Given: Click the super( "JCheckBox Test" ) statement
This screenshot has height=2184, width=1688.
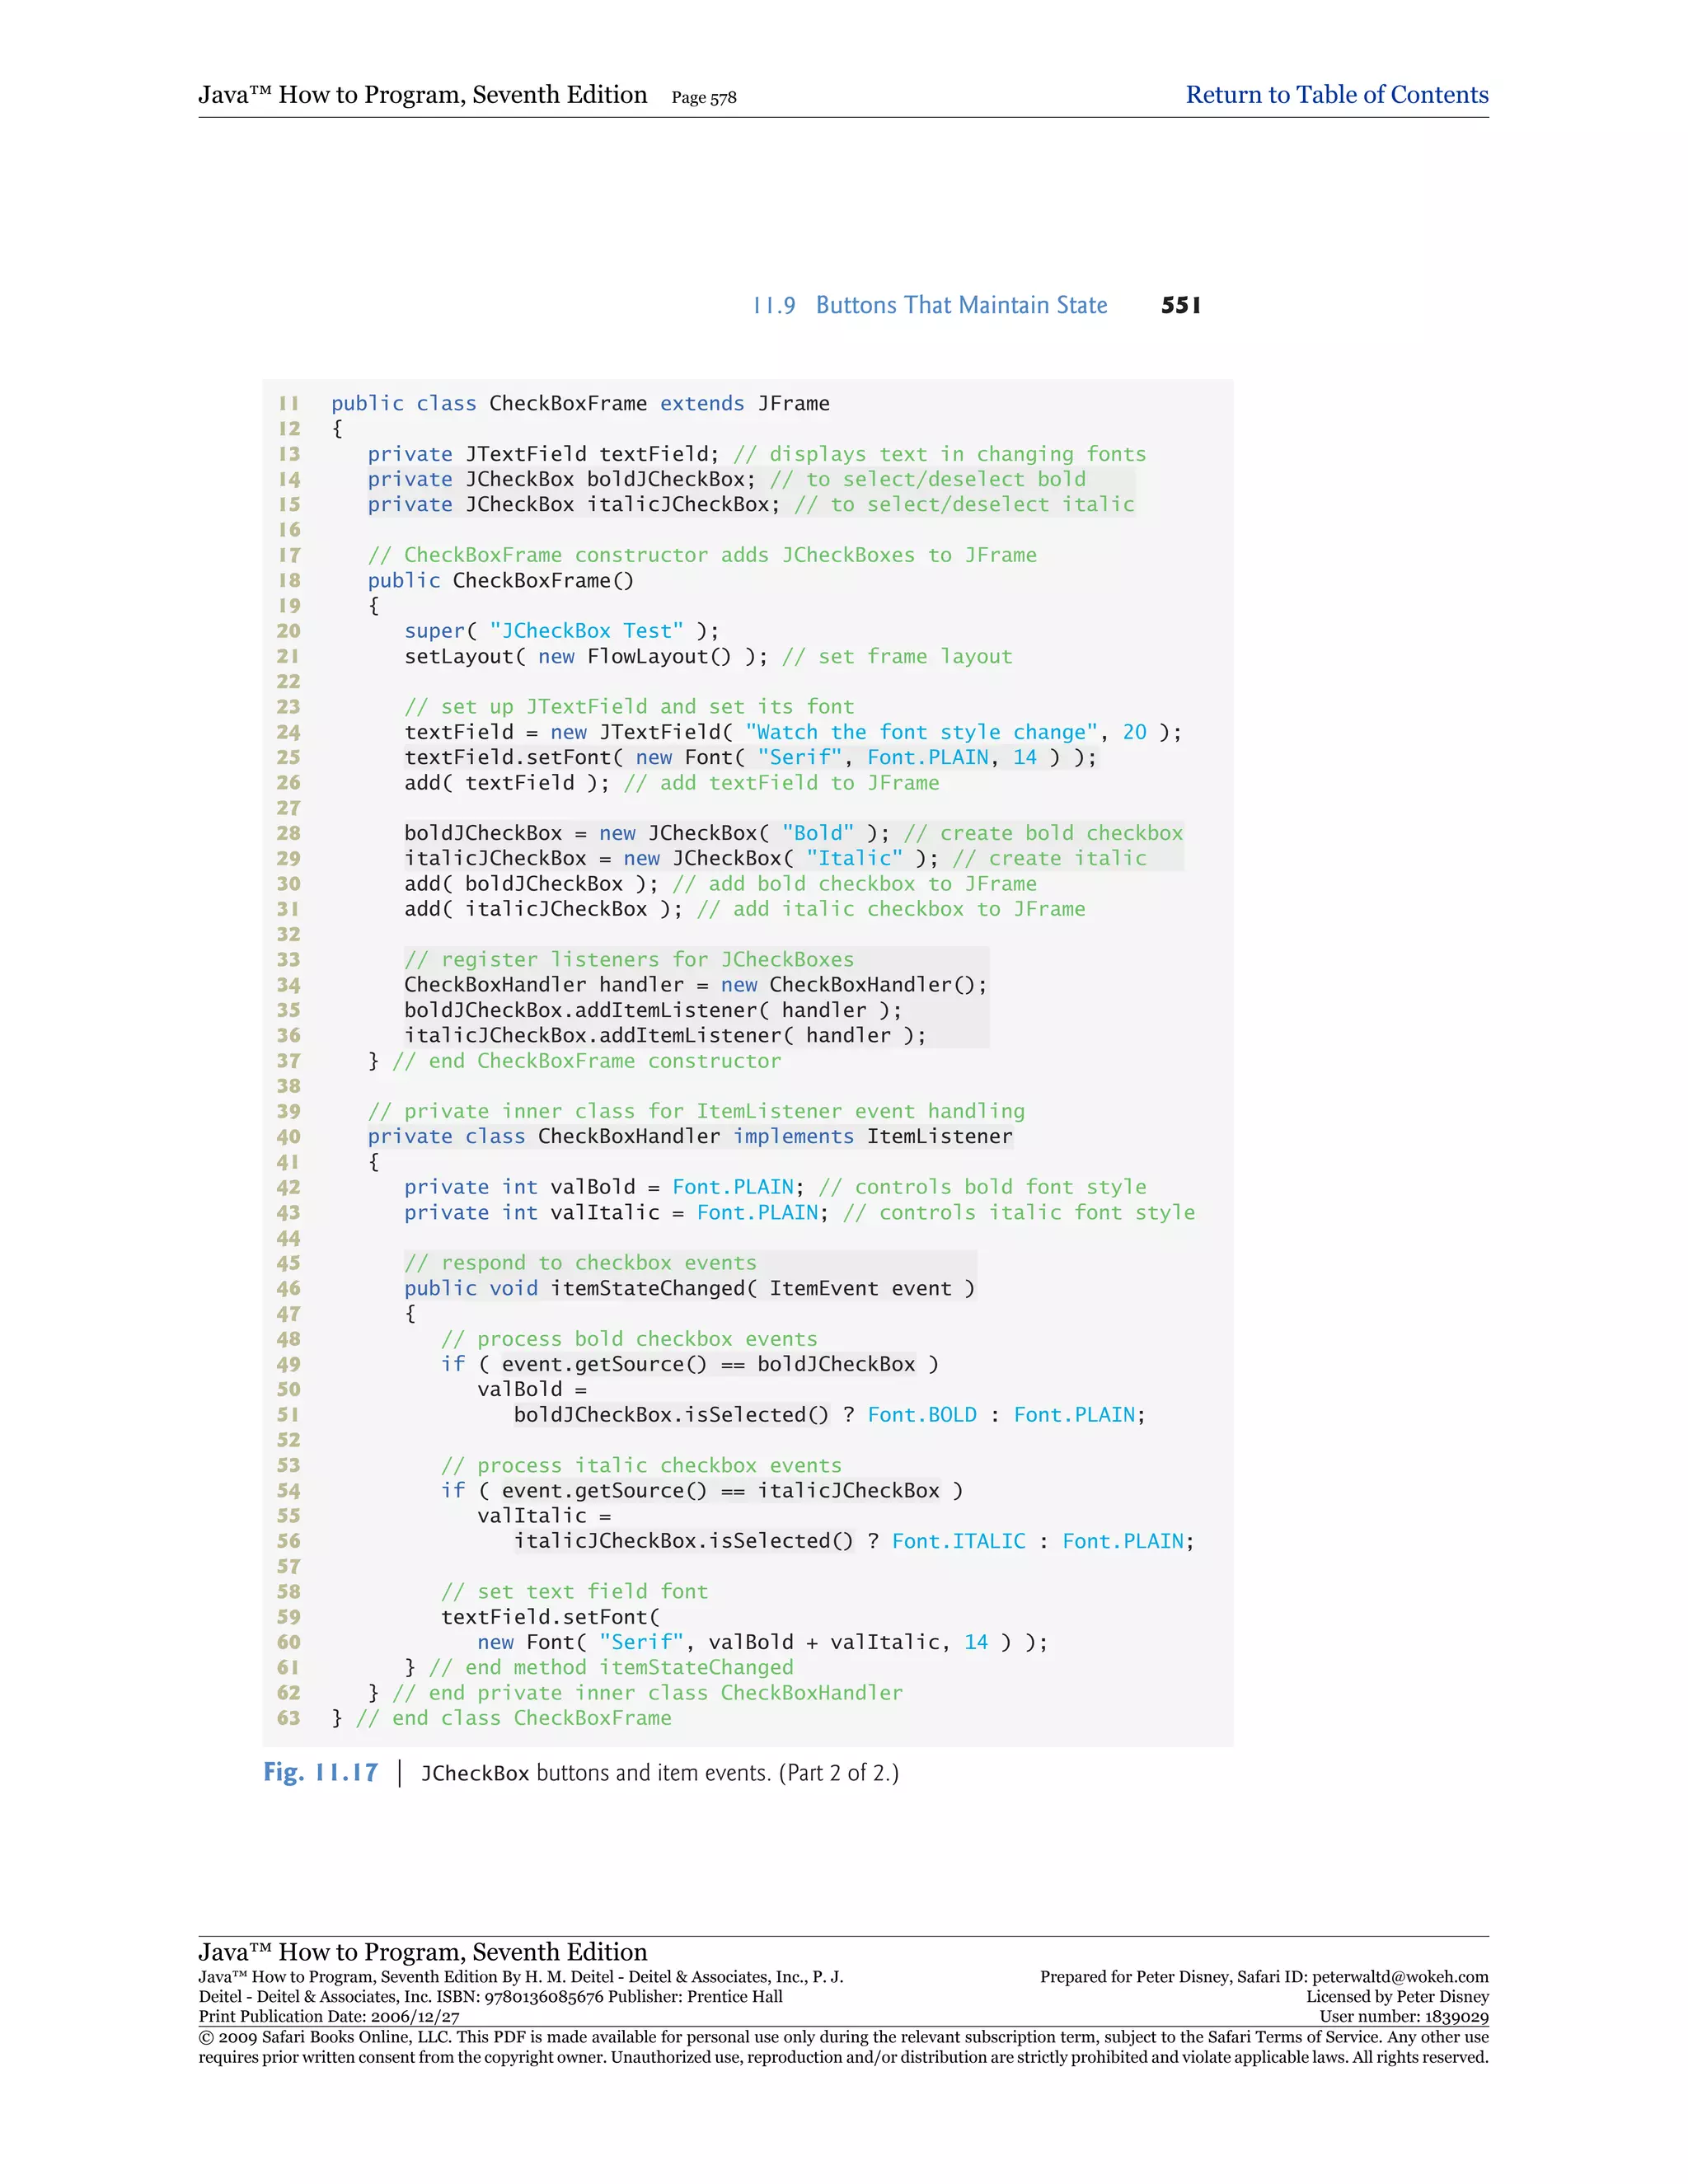Looking at the screenshot, I should [x=561, y=631].
